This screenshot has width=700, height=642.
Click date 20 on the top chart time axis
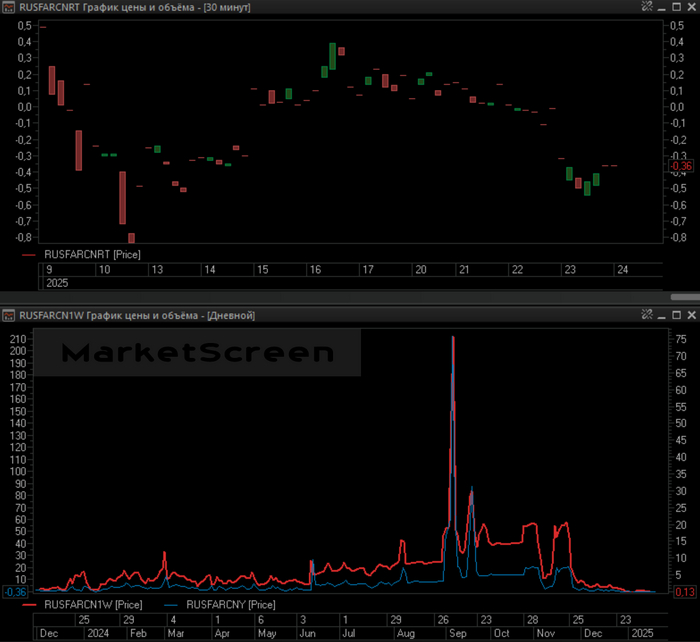point(421,270)
